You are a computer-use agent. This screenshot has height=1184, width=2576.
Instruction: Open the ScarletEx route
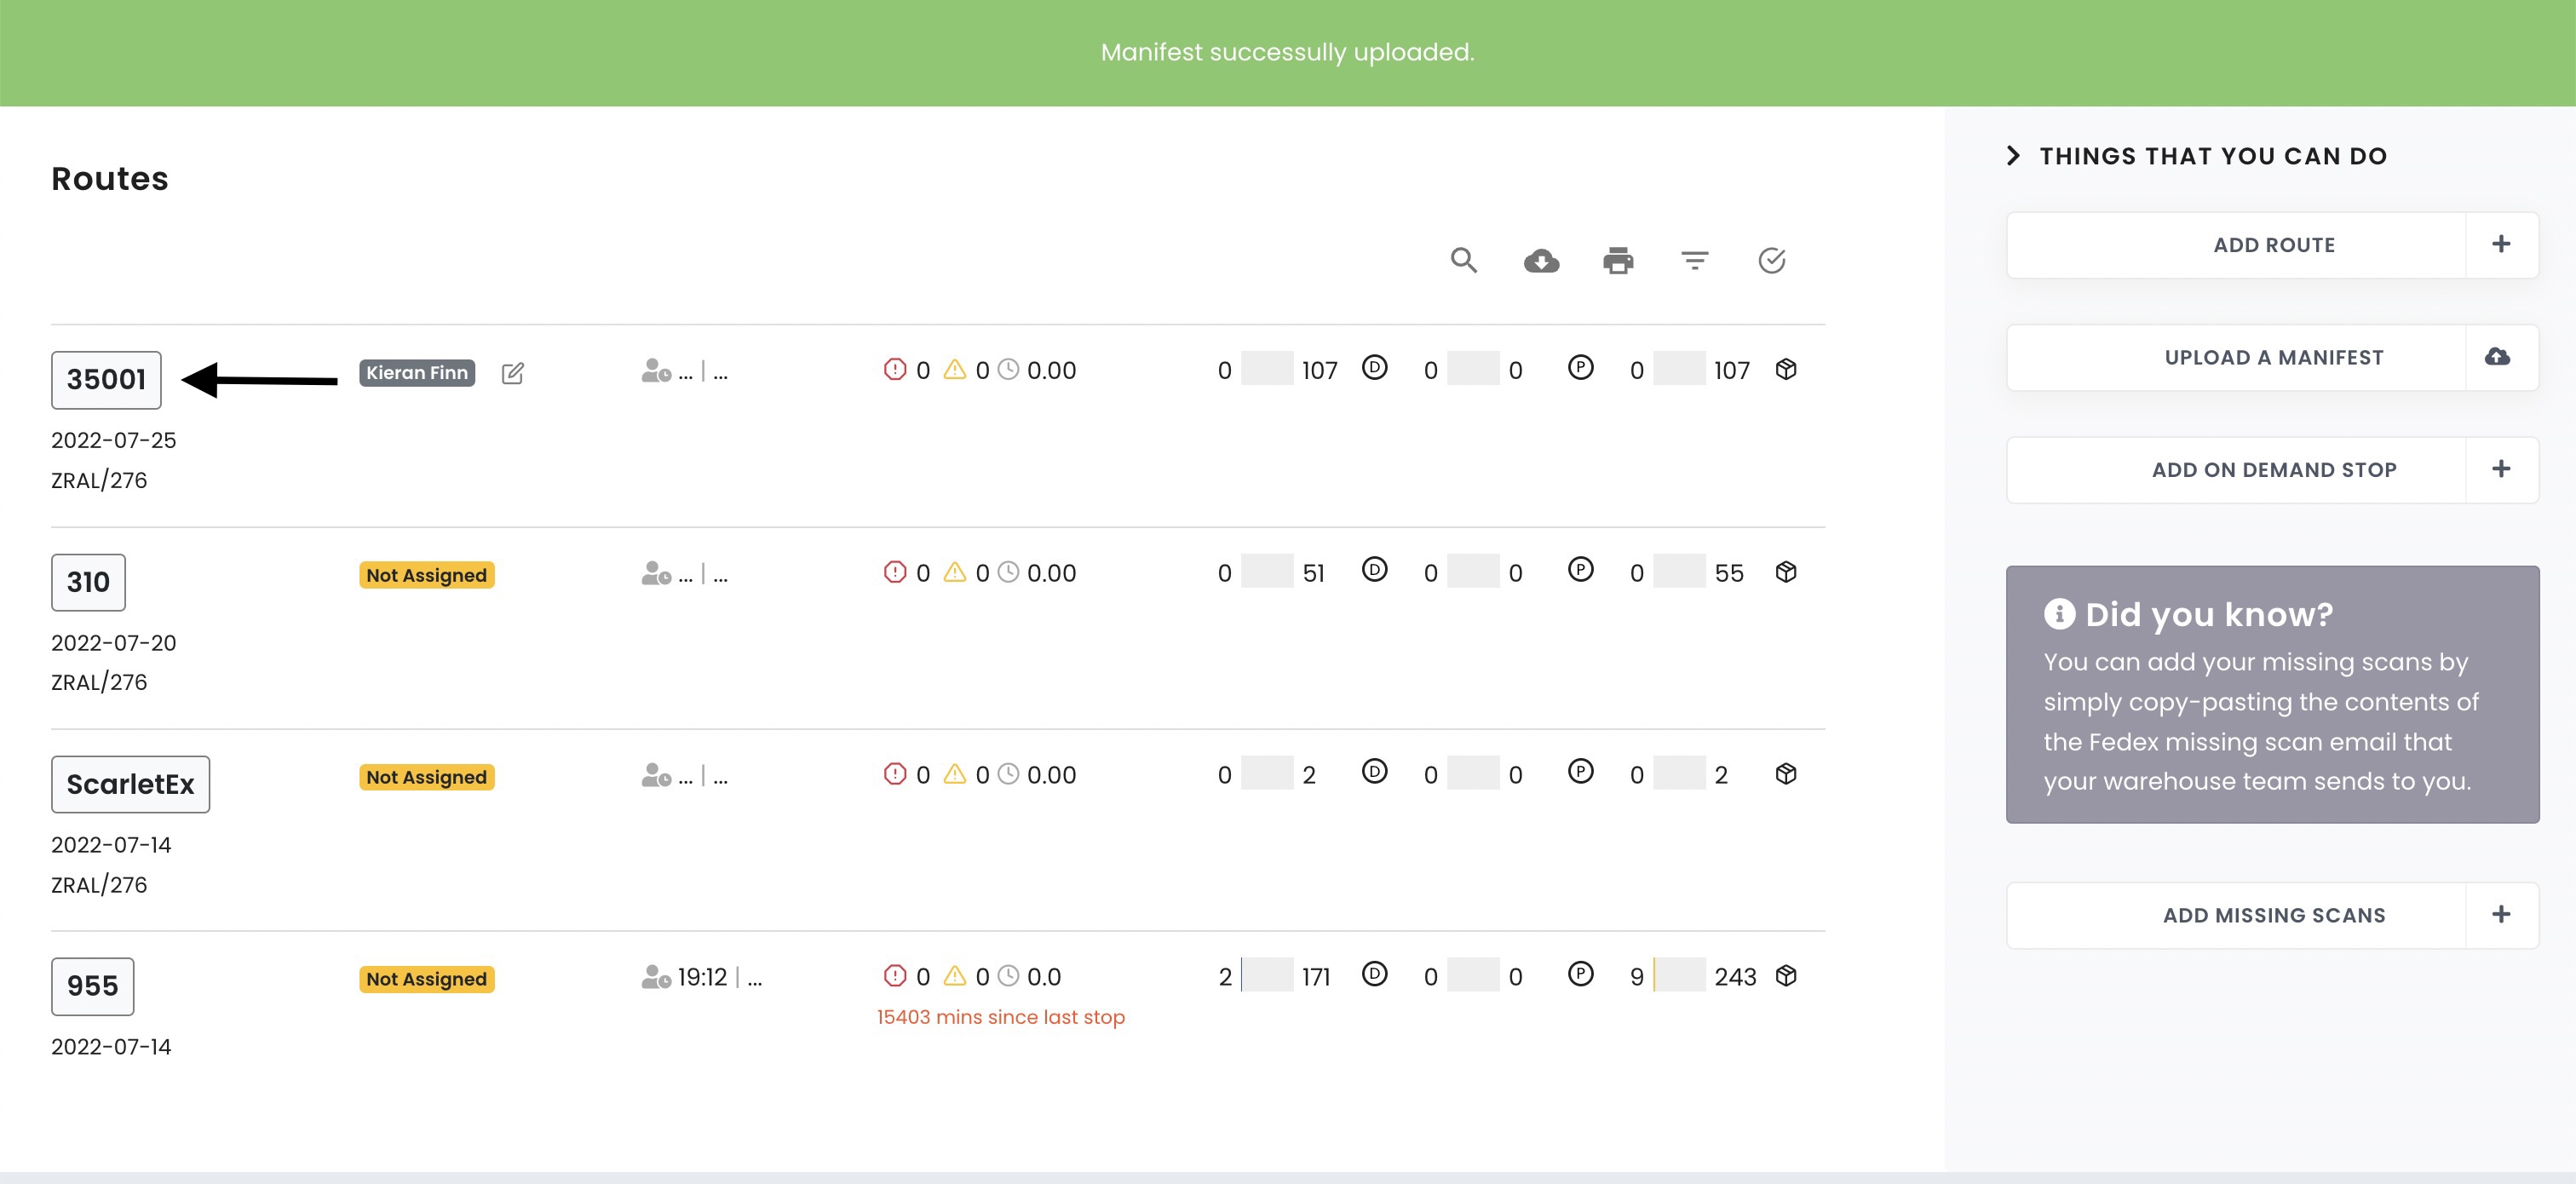click(130, 784)
